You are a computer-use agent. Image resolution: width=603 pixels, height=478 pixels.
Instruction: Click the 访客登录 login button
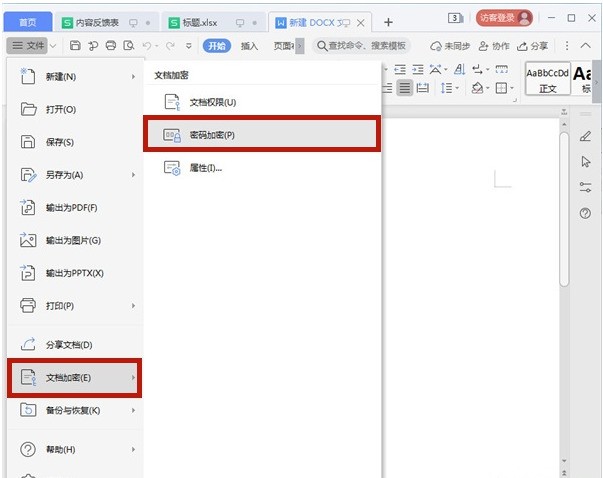tap(504, 18)
